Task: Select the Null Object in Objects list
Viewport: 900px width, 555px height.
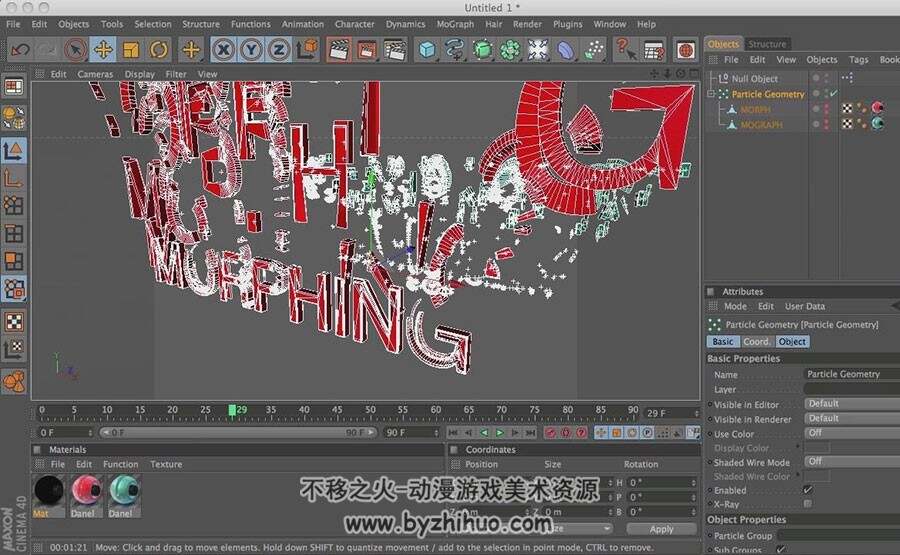Action: click(754, 79)
